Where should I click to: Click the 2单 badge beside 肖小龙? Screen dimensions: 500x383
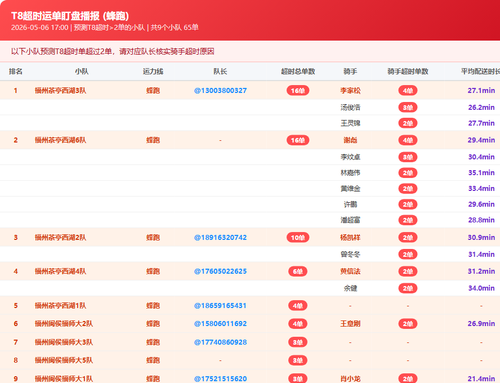[408, 378]
